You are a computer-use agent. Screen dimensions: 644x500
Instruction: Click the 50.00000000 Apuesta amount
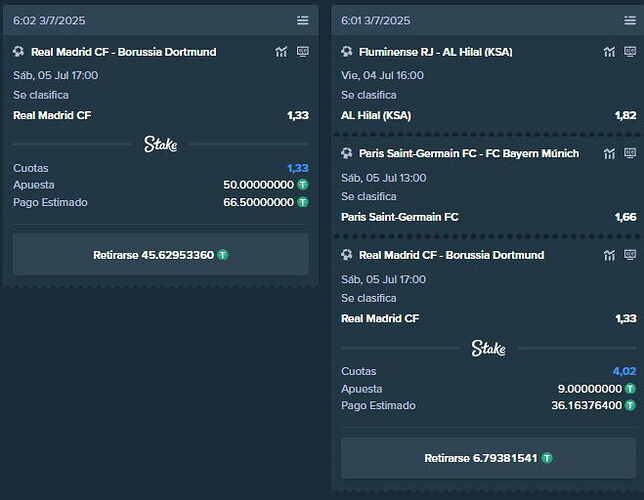[258, 185]
